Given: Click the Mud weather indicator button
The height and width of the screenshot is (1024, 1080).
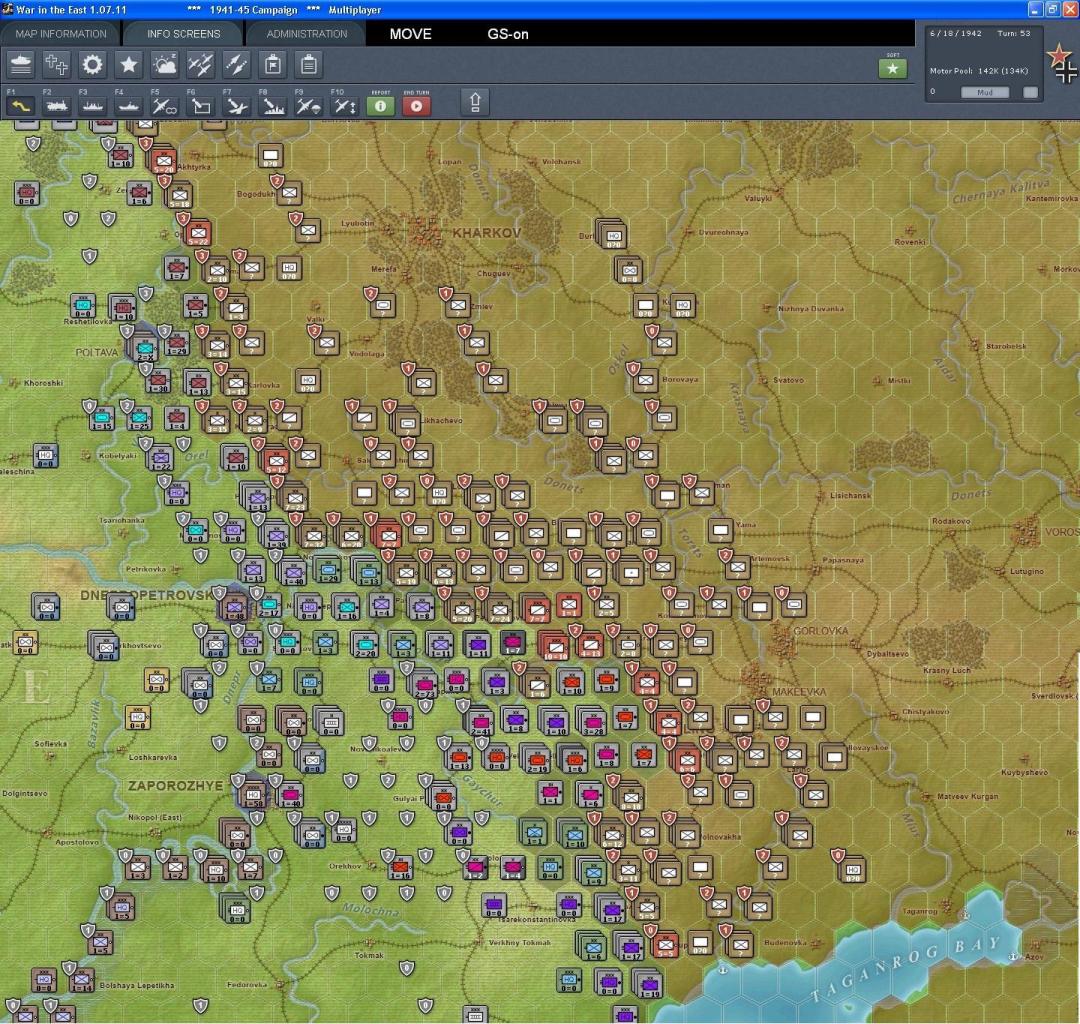Looking at the screenshot, I should 984,92.
